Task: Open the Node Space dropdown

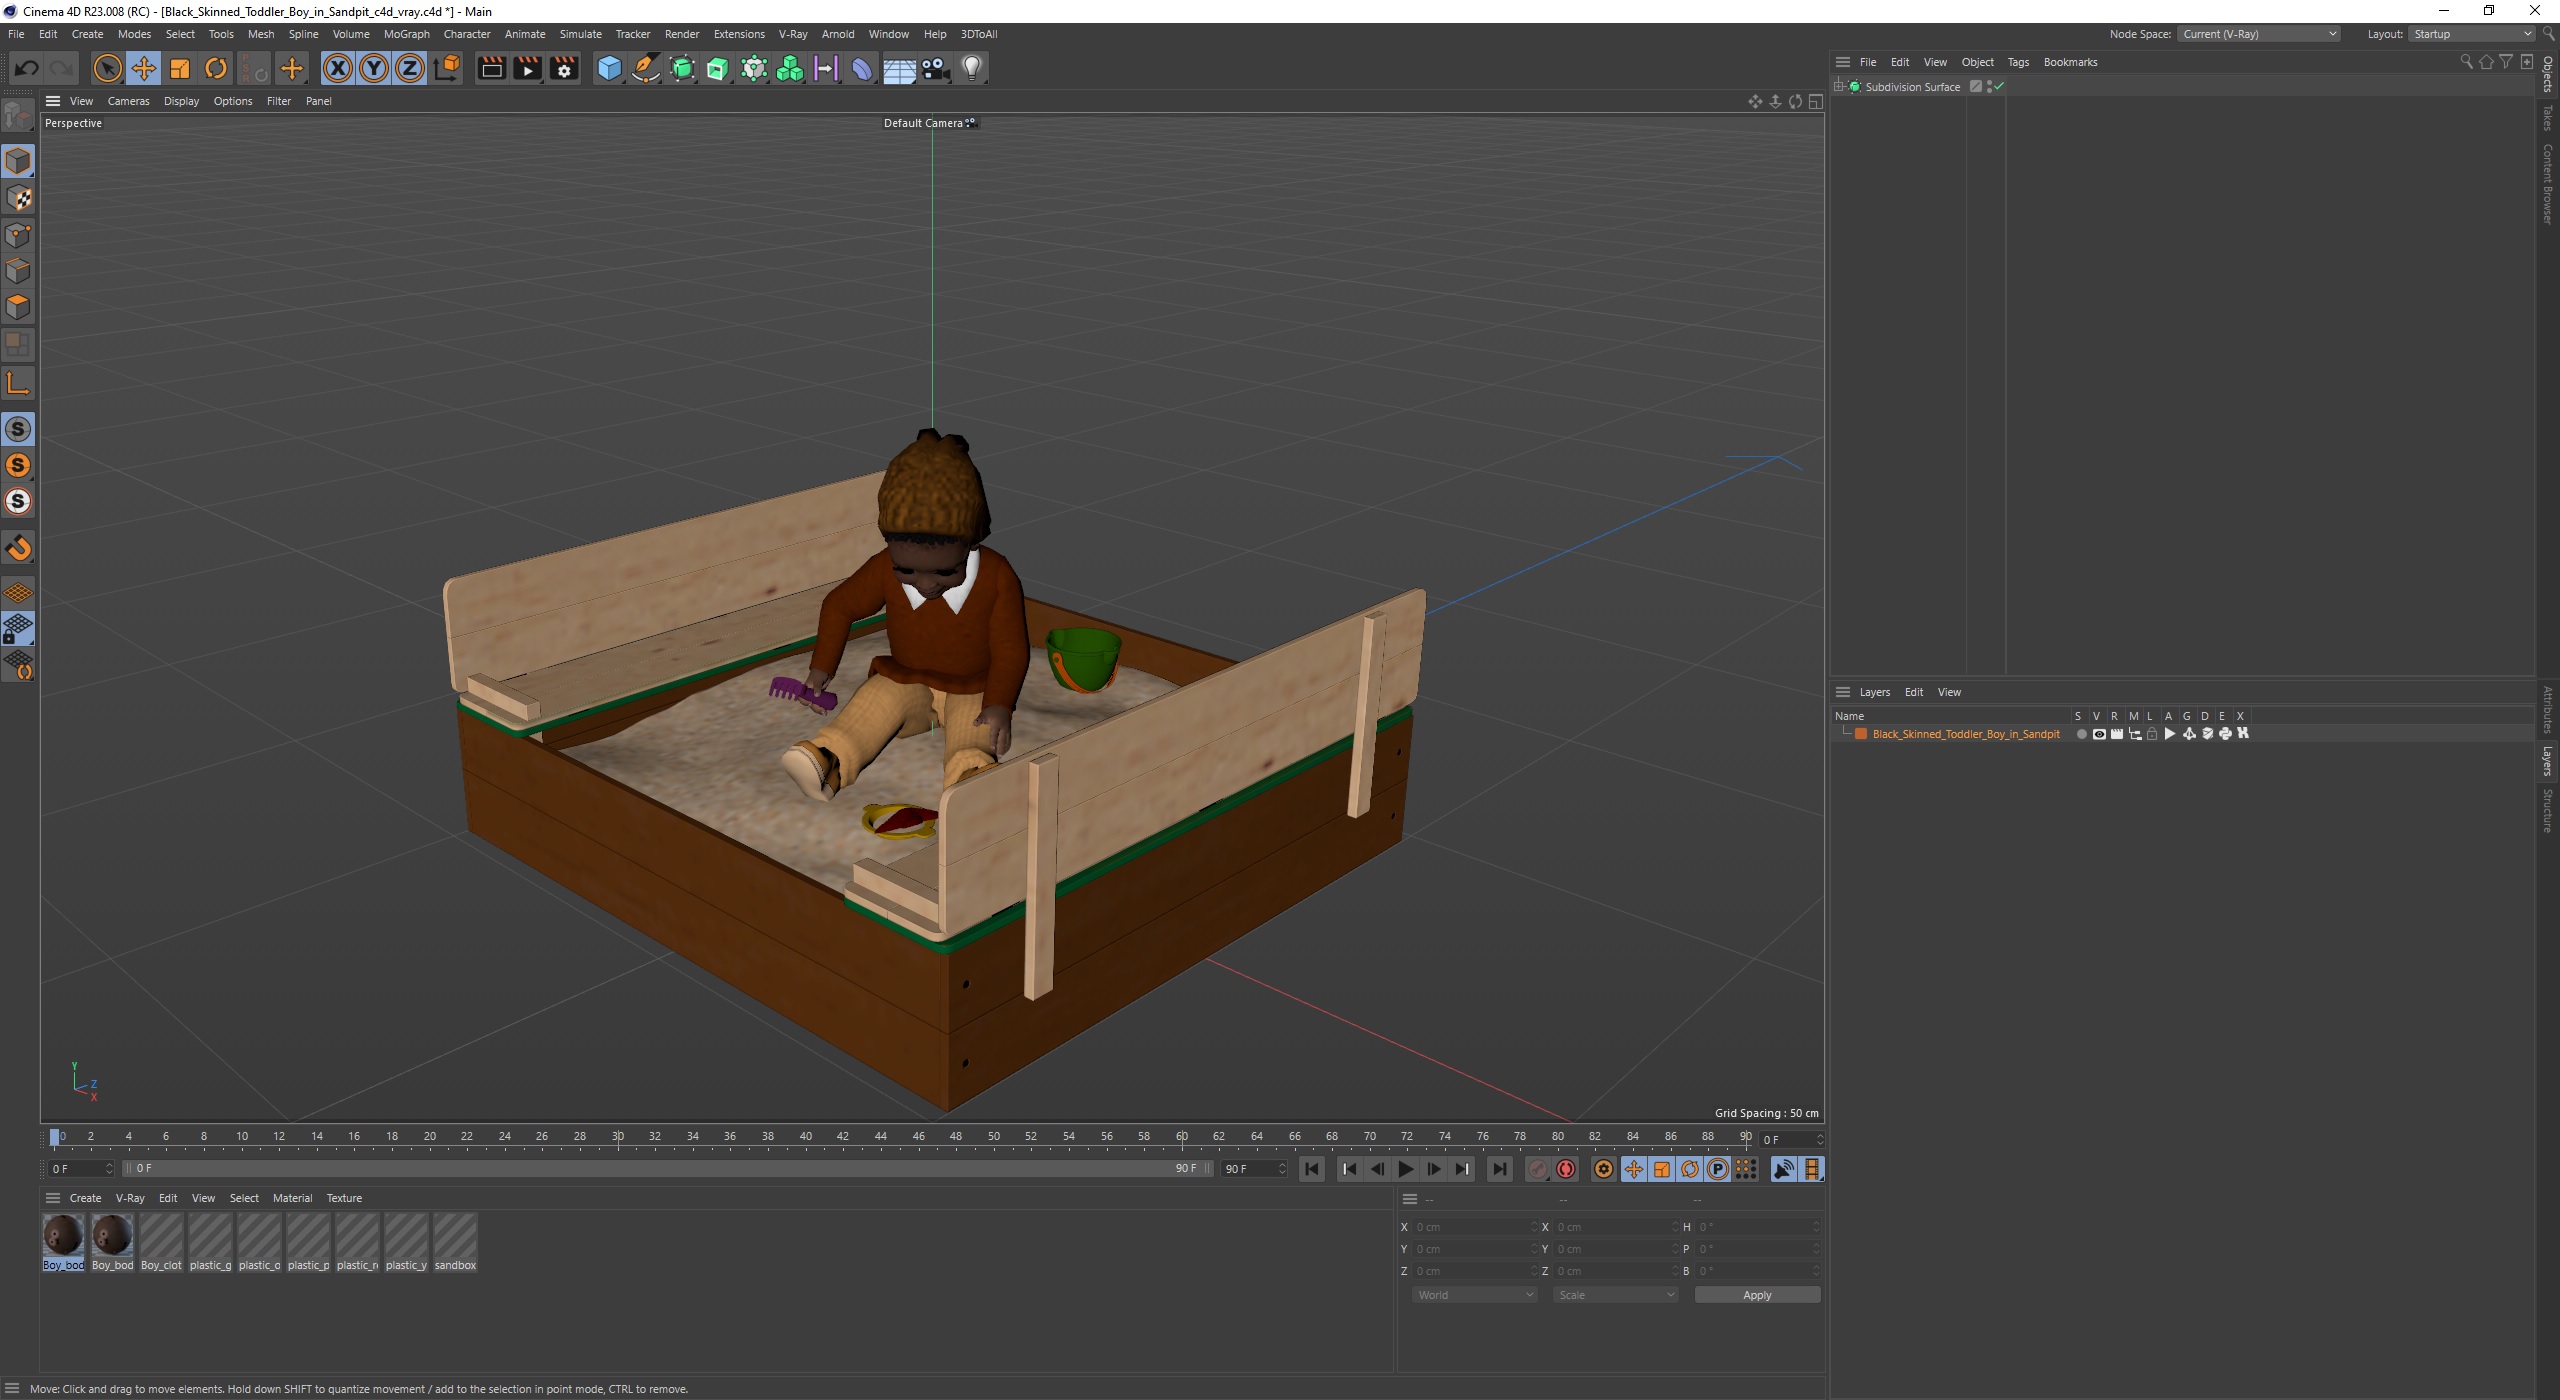Action: coord(2260,34)
